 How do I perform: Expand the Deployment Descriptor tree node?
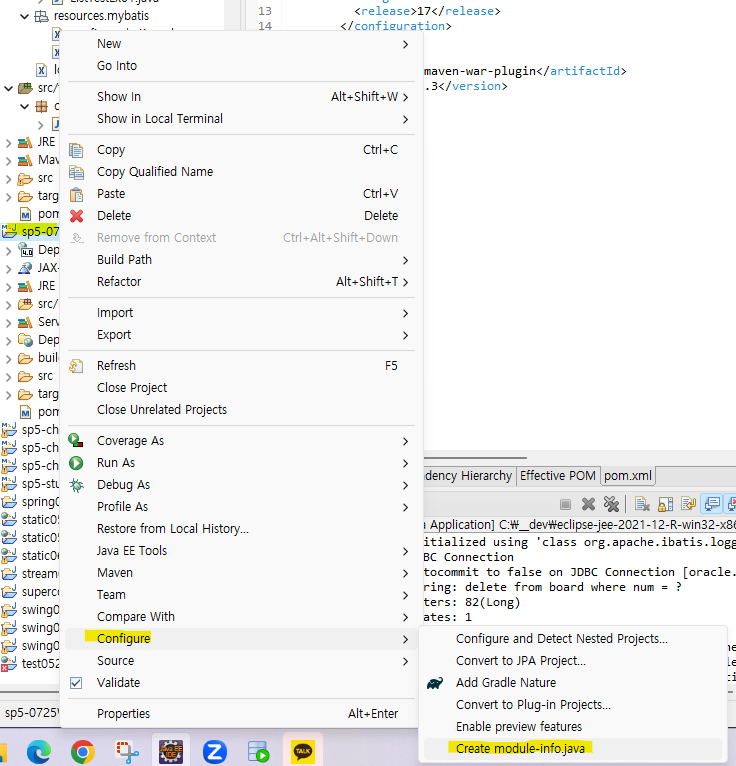tap(8, 251)
